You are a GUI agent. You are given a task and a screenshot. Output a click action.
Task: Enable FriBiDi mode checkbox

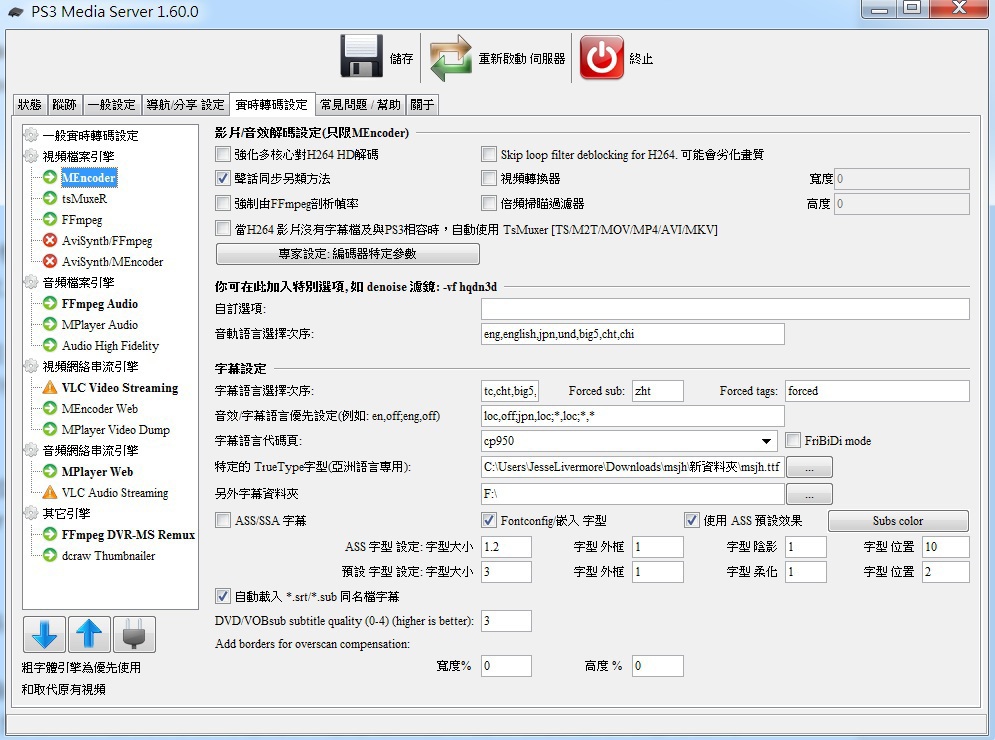(793, 440)
